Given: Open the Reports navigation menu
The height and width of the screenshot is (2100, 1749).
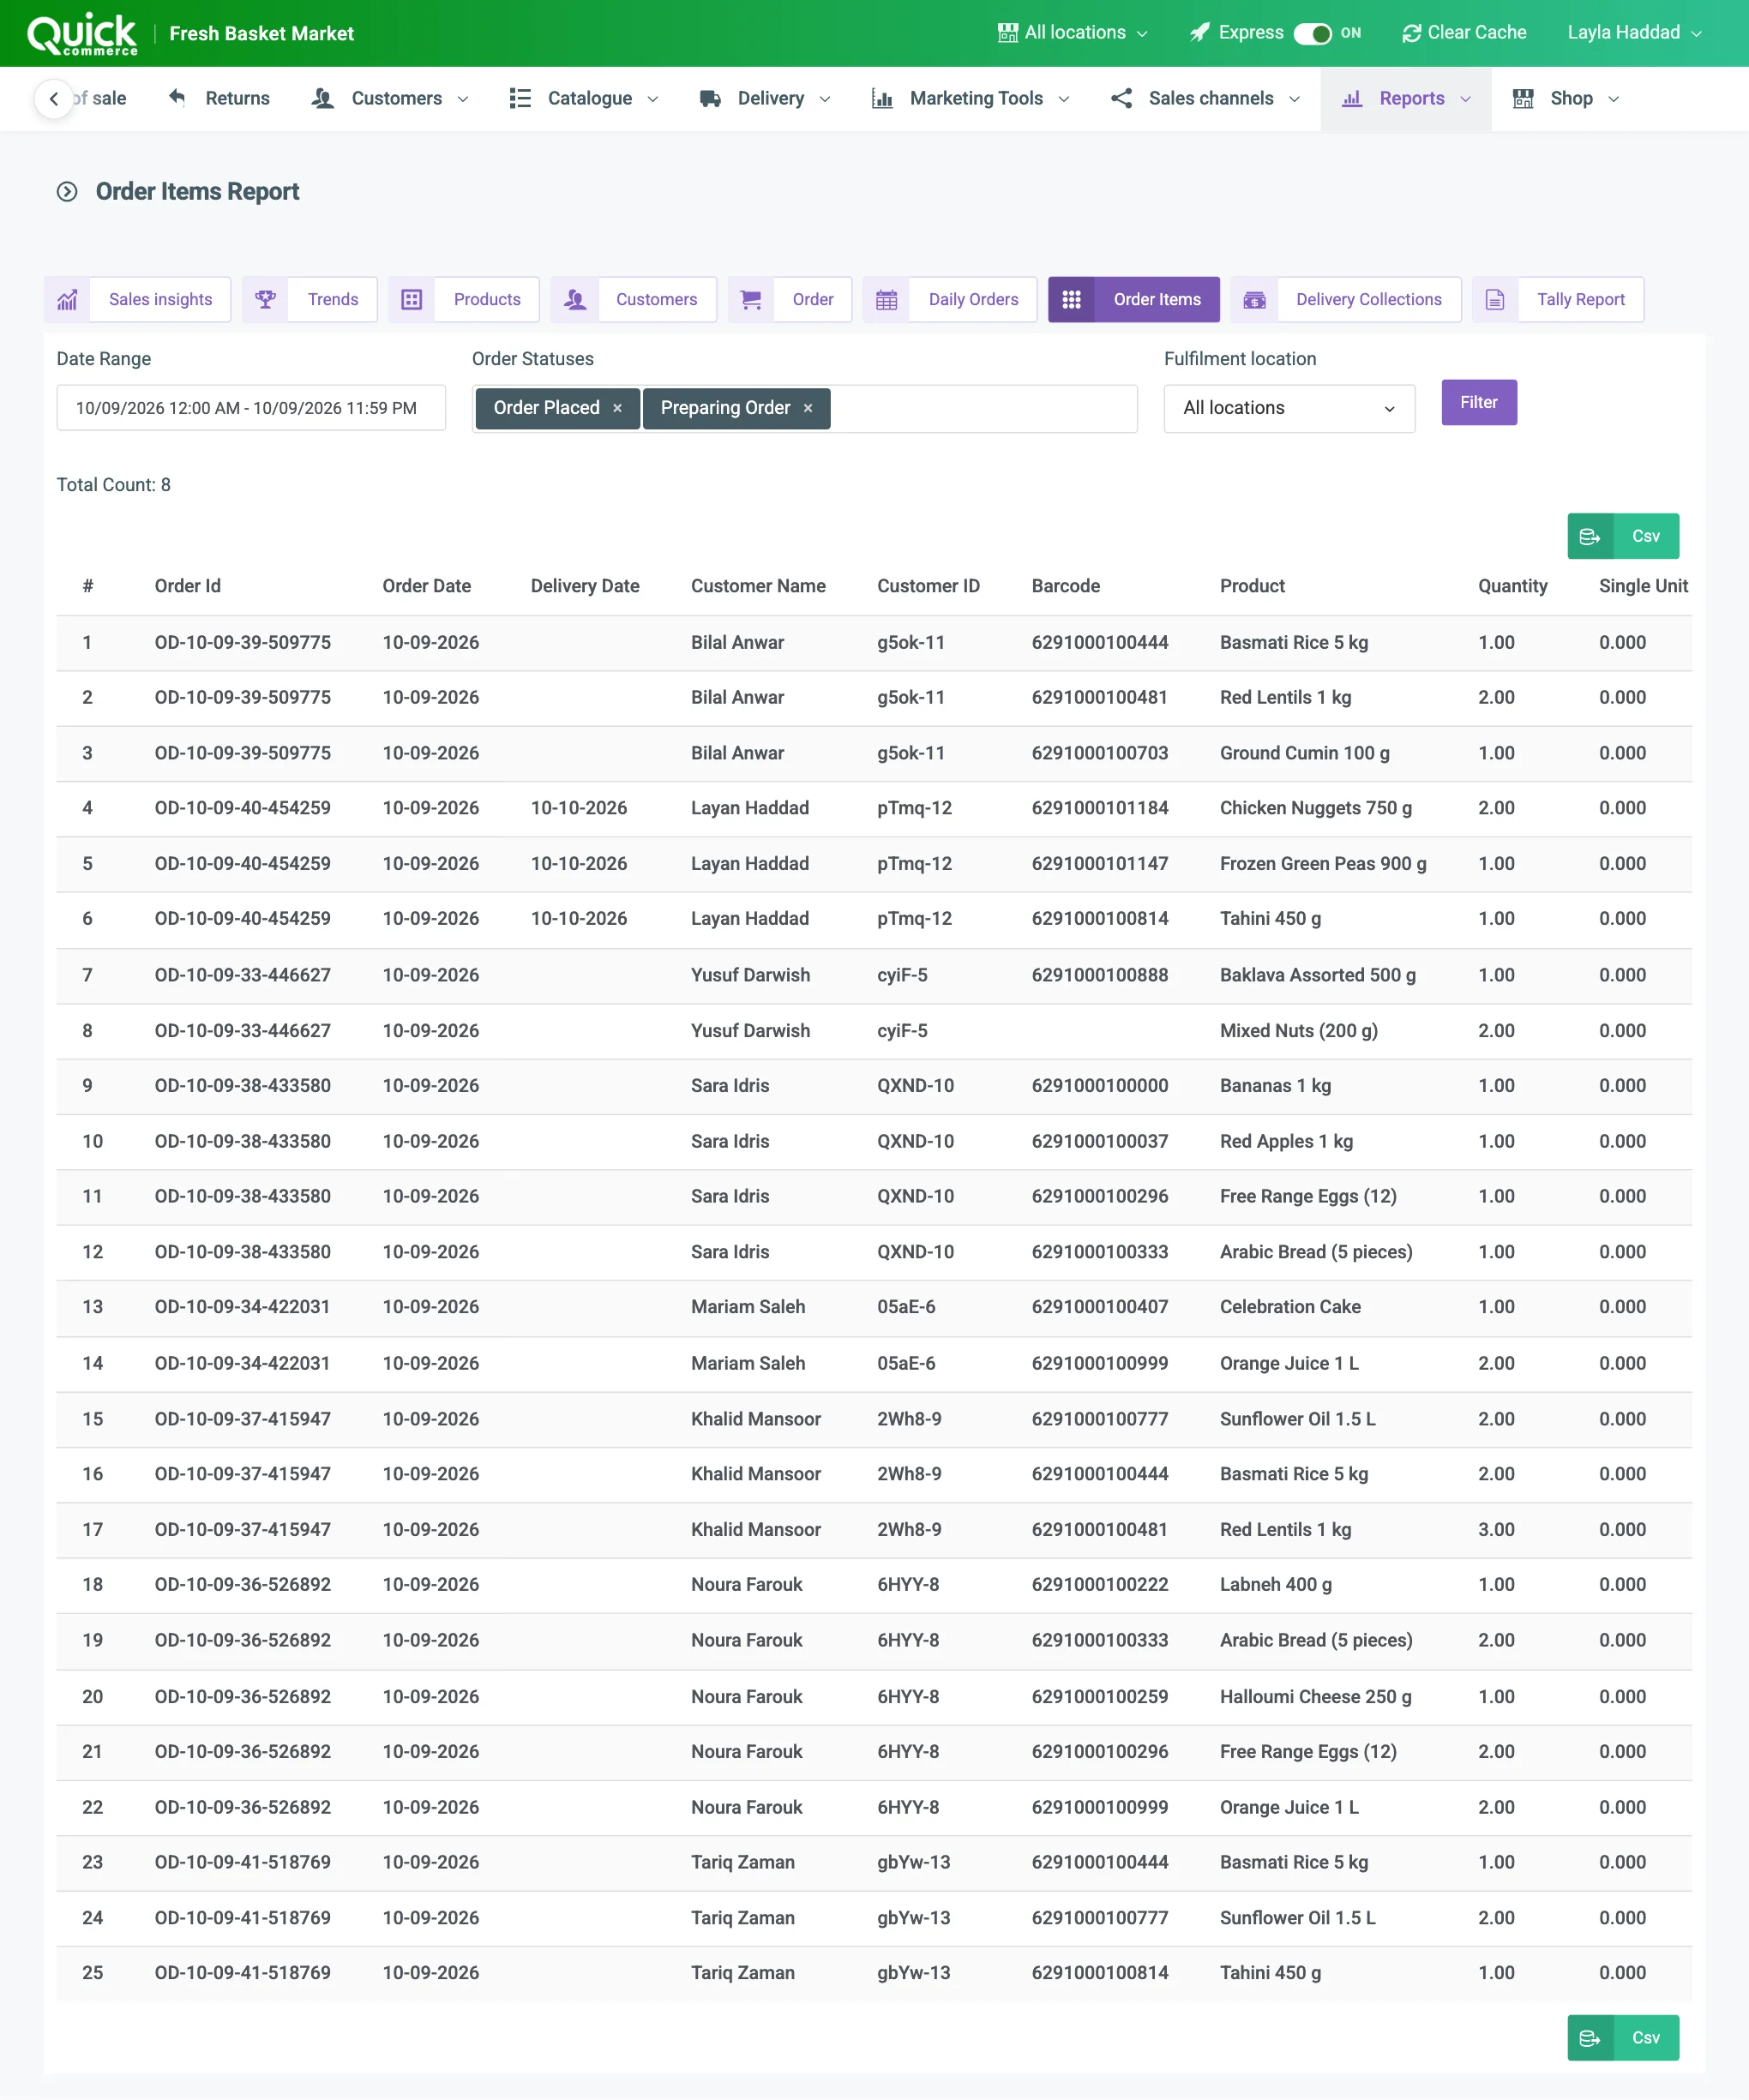Looking at the screenshot, I should coord(1406,98).
